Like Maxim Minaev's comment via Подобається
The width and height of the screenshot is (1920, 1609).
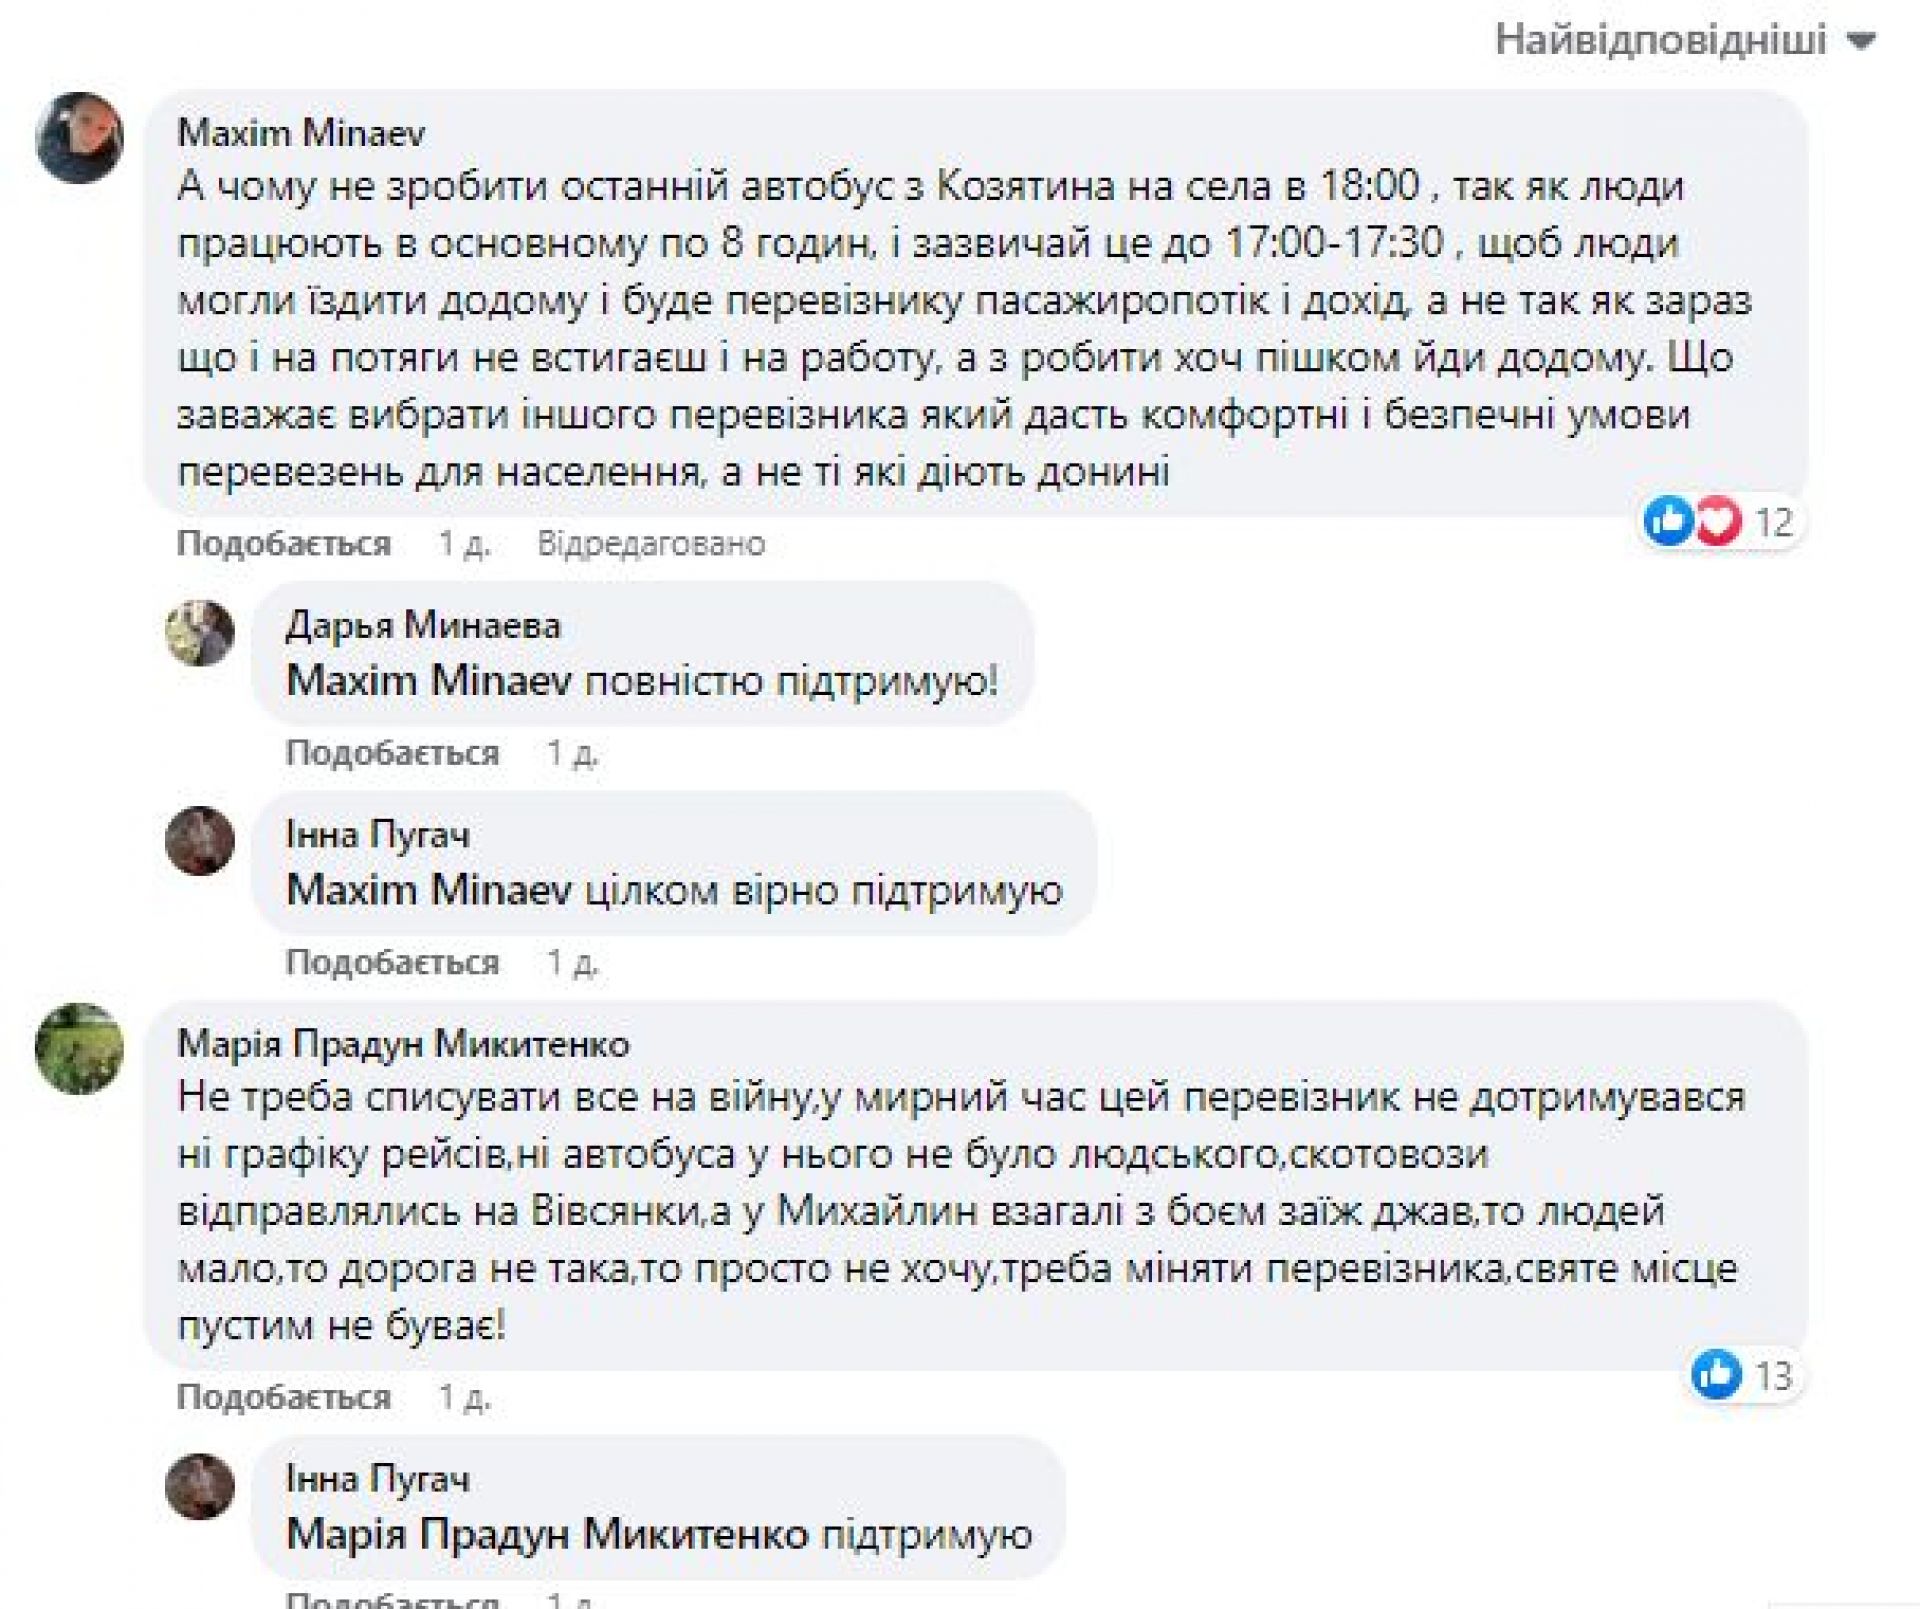click(x=283, y=543)
